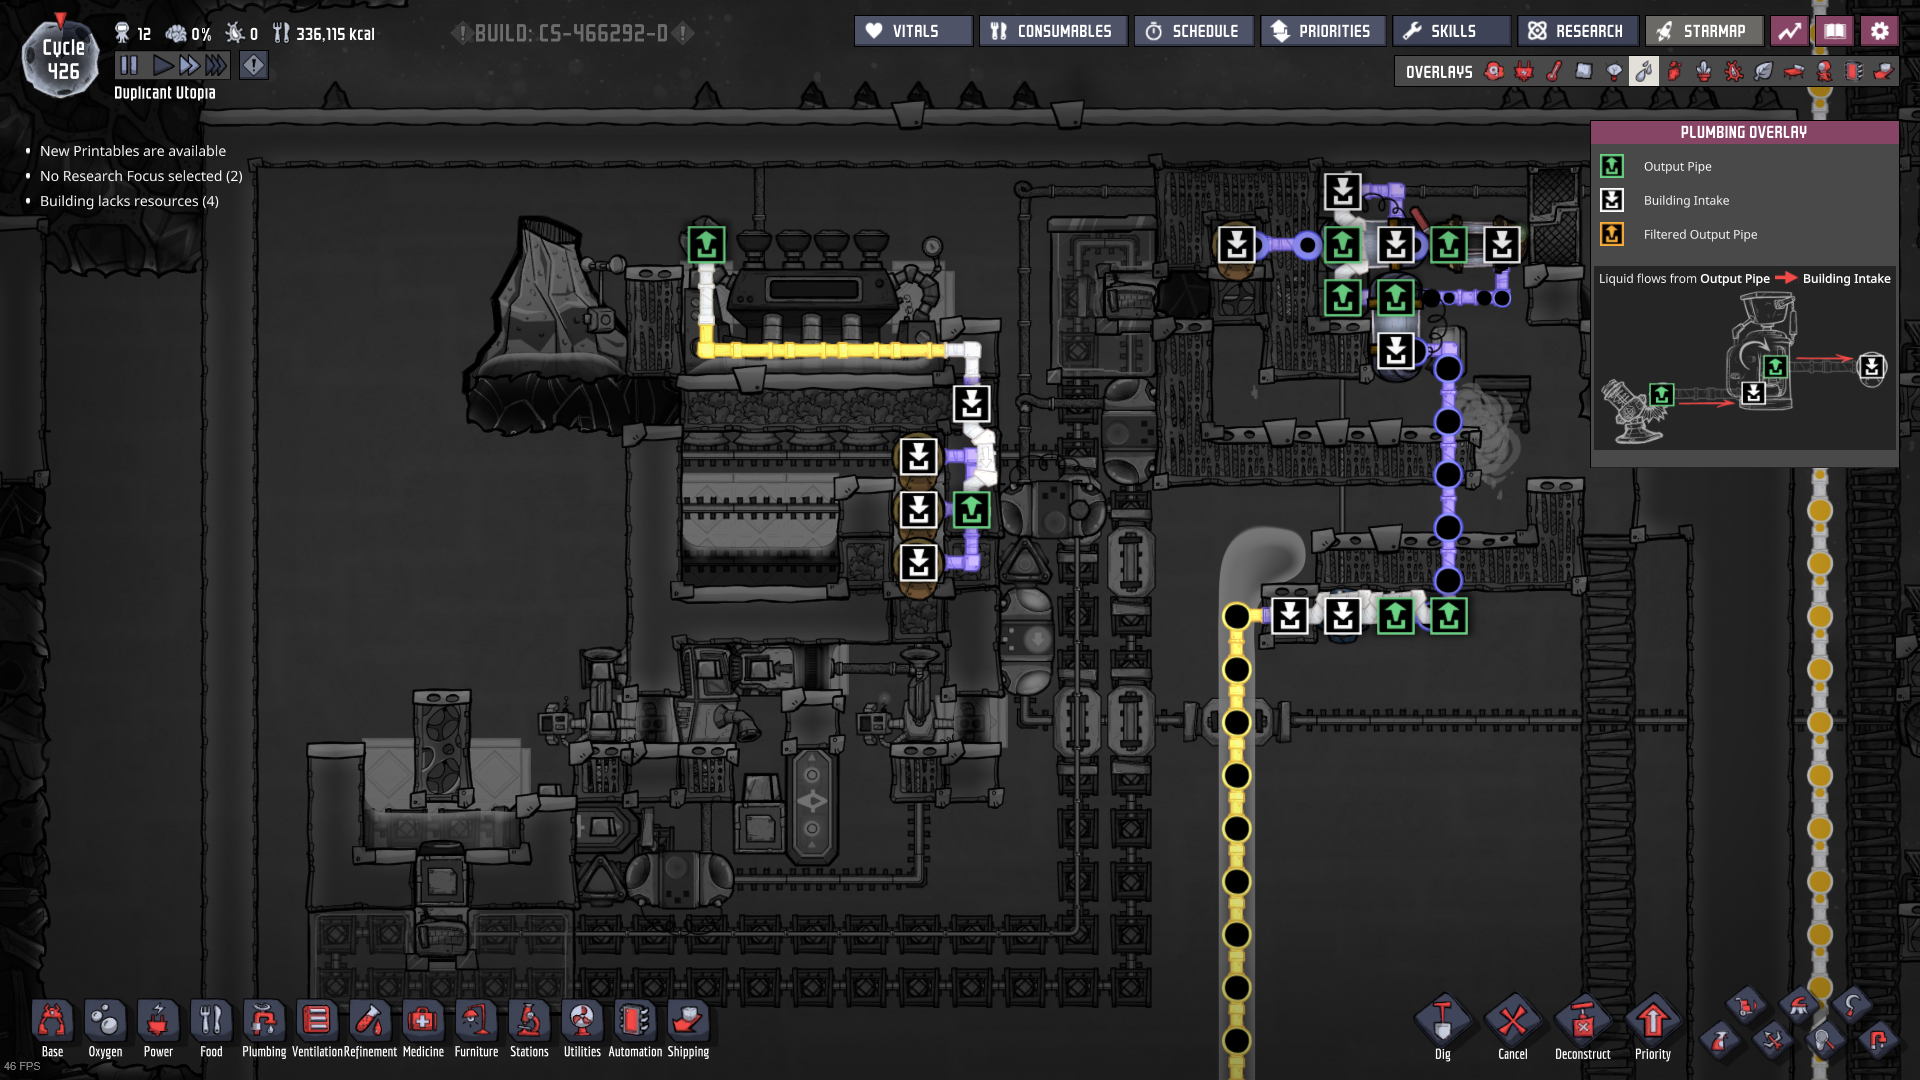
Task: Click the Starmap button
Action: coord(1702,31)
